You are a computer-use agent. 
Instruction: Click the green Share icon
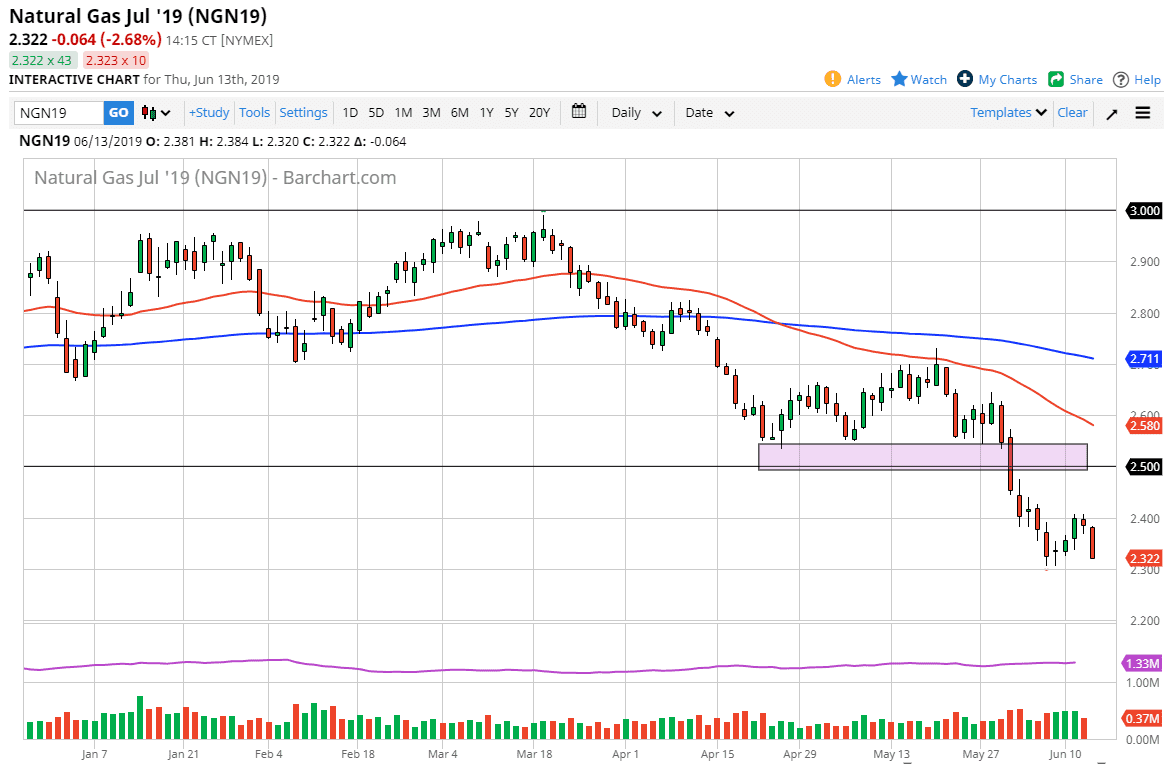pos(1056,79)
